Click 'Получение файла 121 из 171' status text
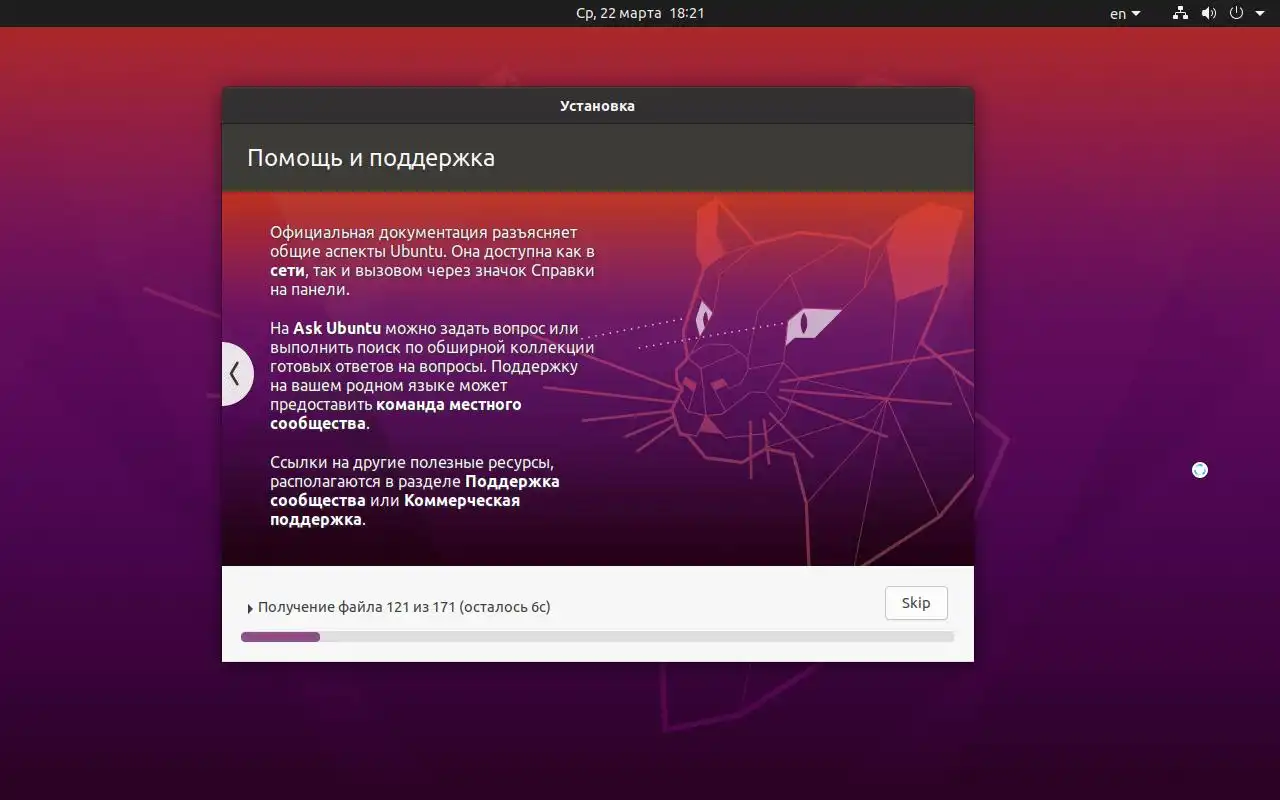This screenshot has height=800, width=1280. pyautogui.click(x=404, y=607)
